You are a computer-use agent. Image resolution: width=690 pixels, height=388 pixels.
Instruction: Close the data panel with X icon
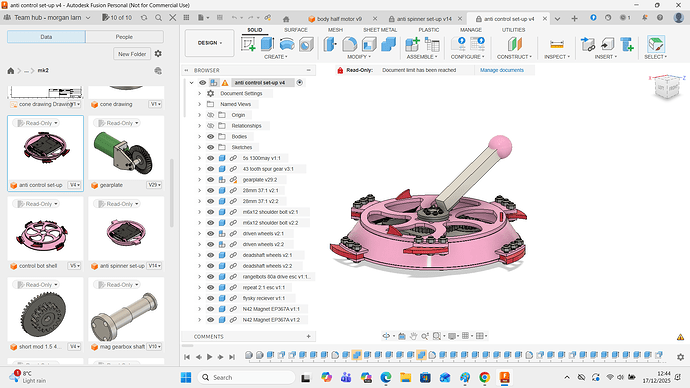pyautogui.click(x=173, y=18)
